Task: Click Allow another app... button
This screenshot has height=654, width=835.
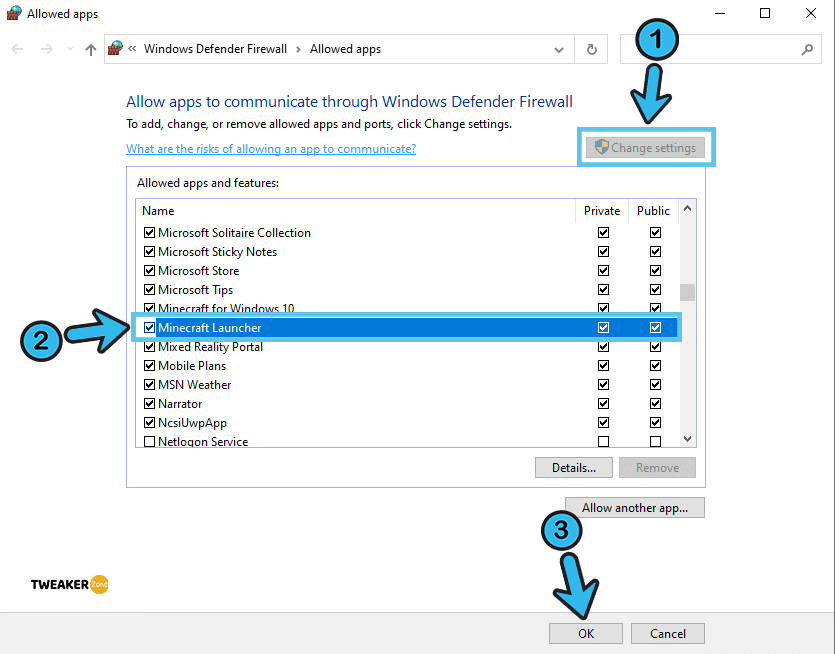Action: (635, 508)
